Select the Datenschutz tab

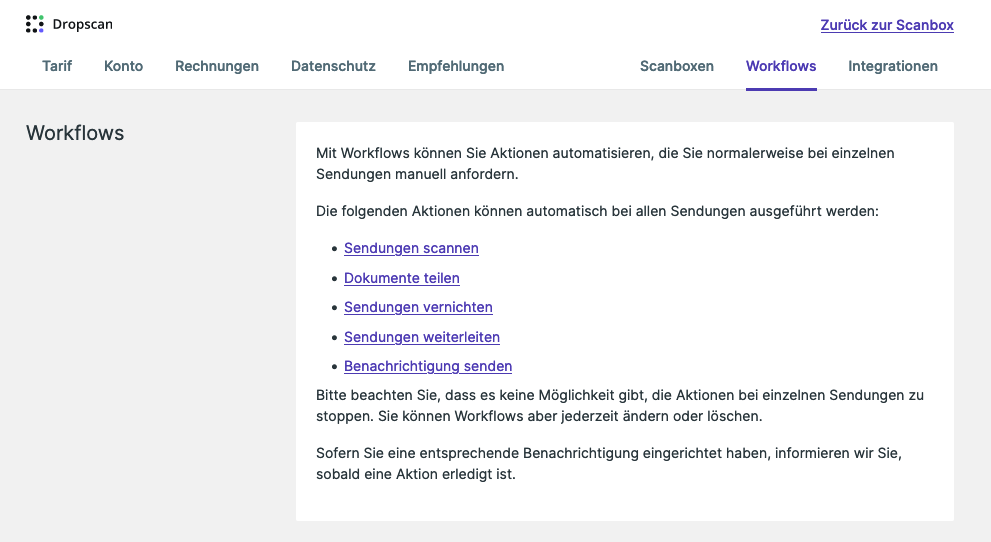coord(333,66)
